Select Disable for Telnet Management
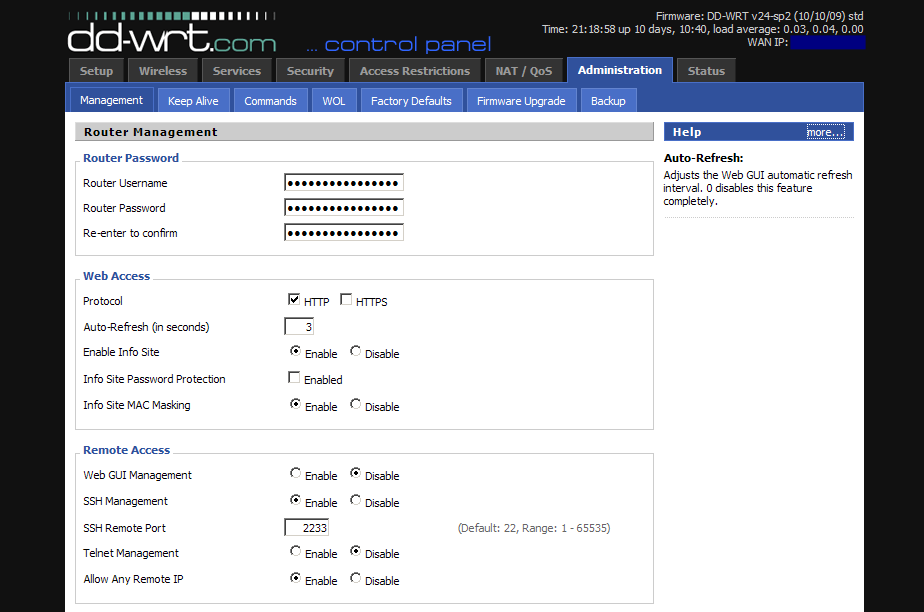This screenshot has width=924, height=612. [x=355, y=551]
